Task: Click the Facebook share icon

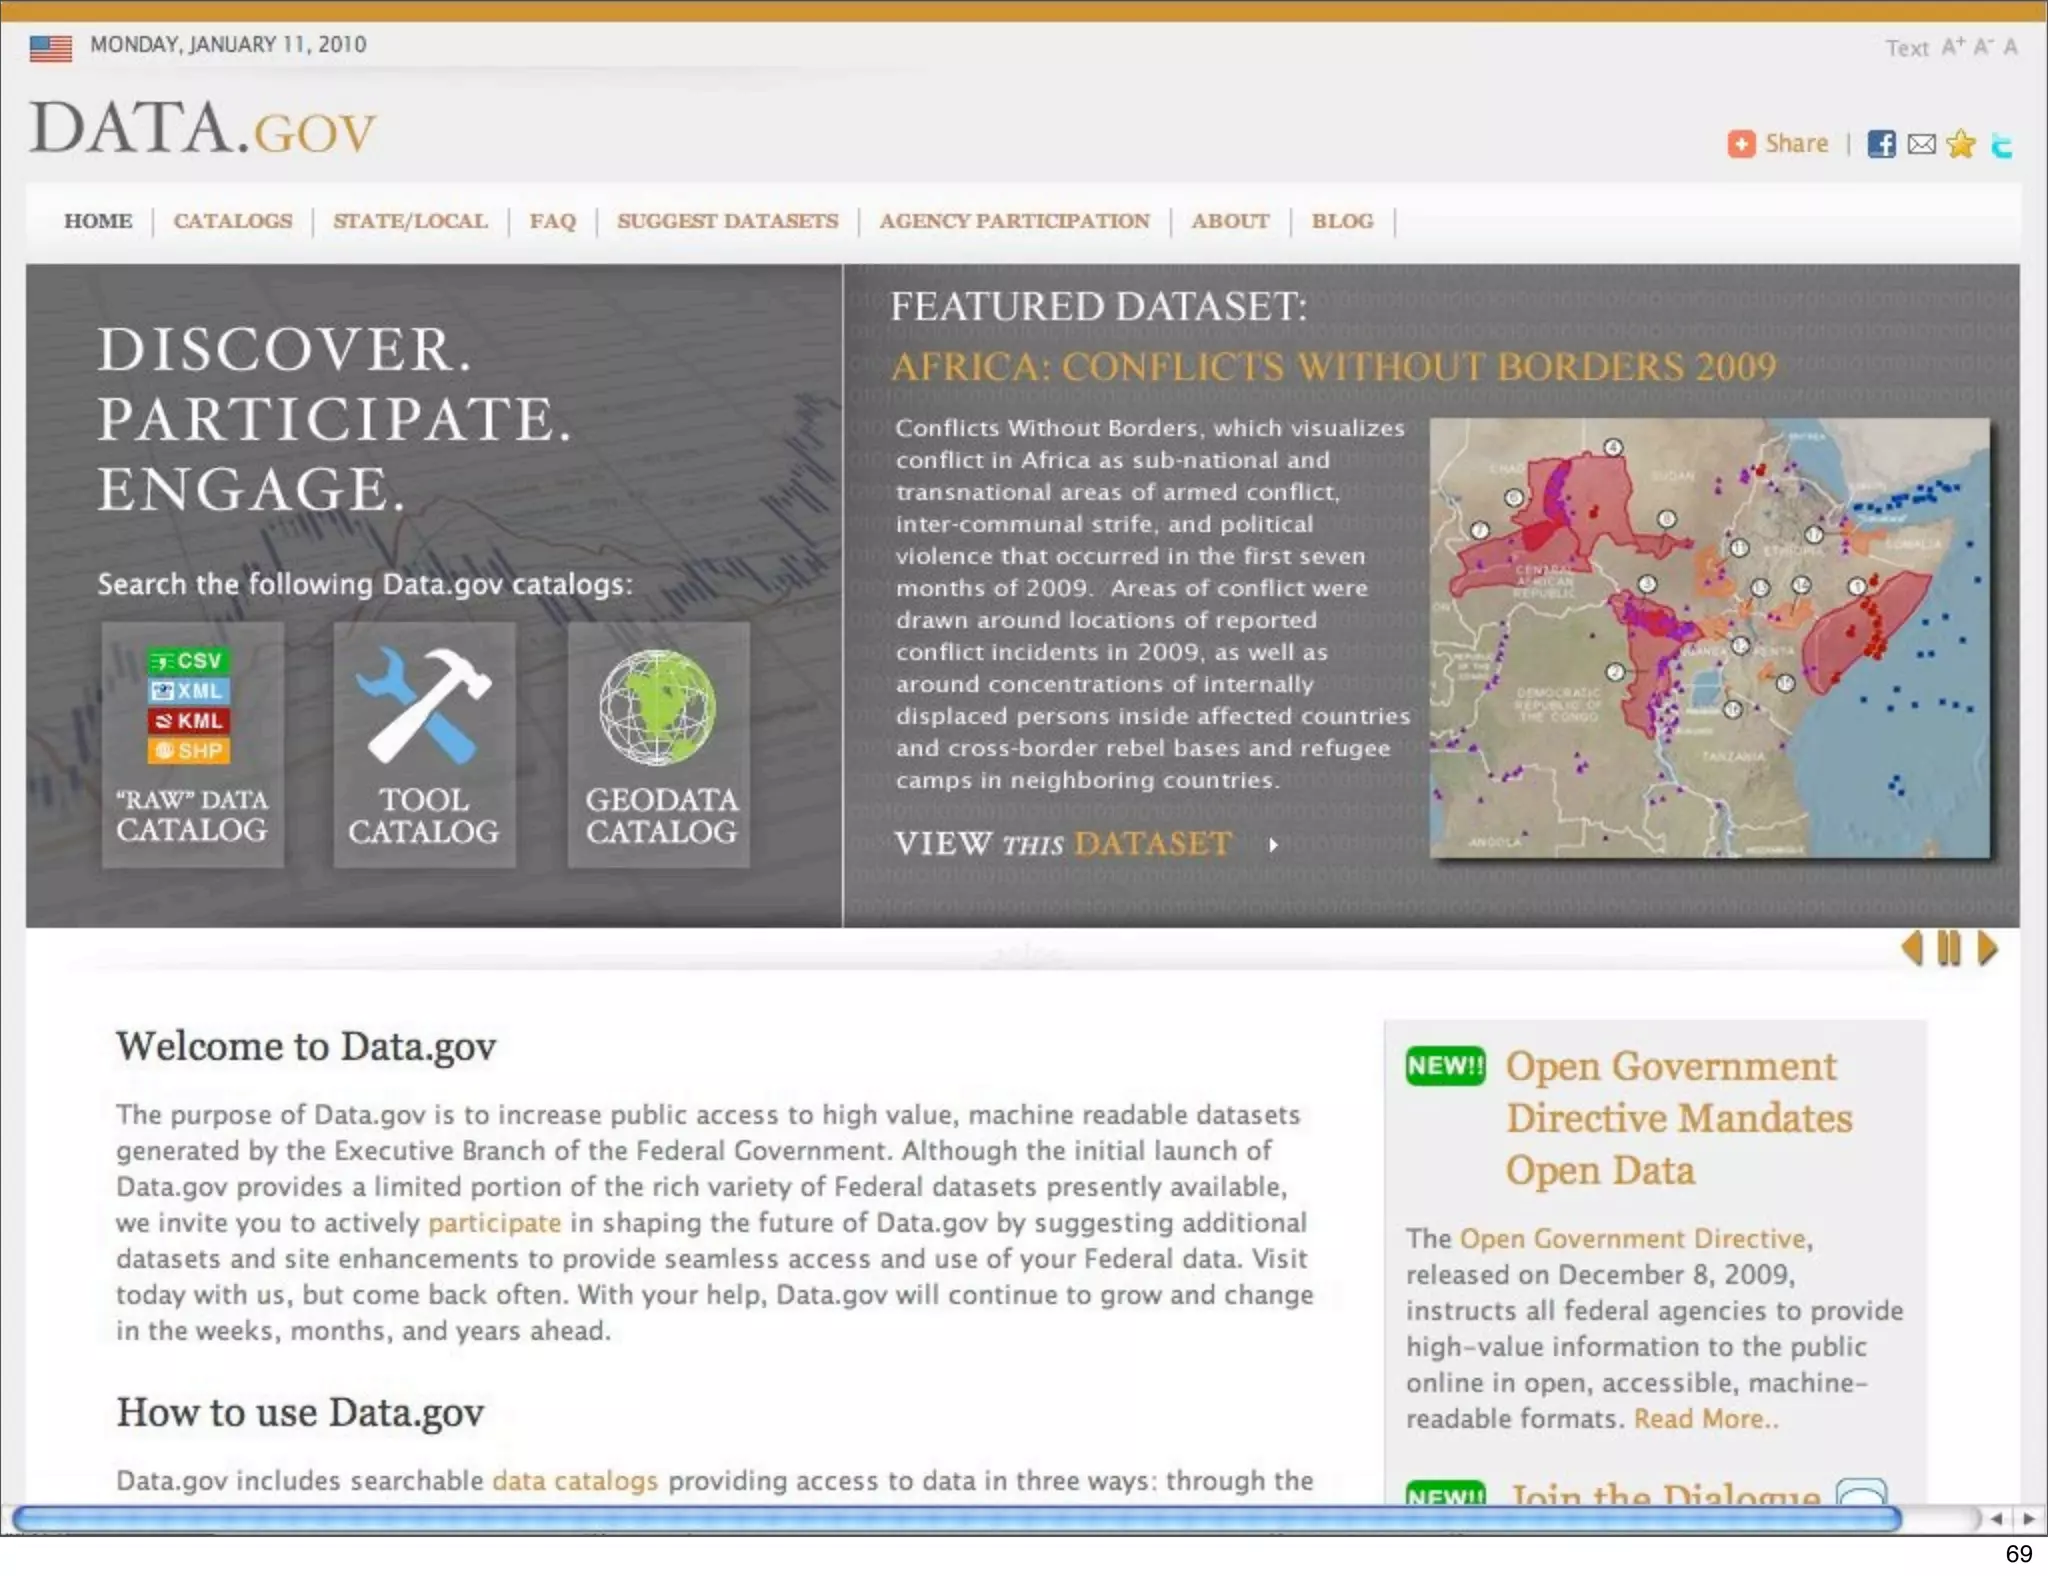Action: click(x=1881, y=144)
